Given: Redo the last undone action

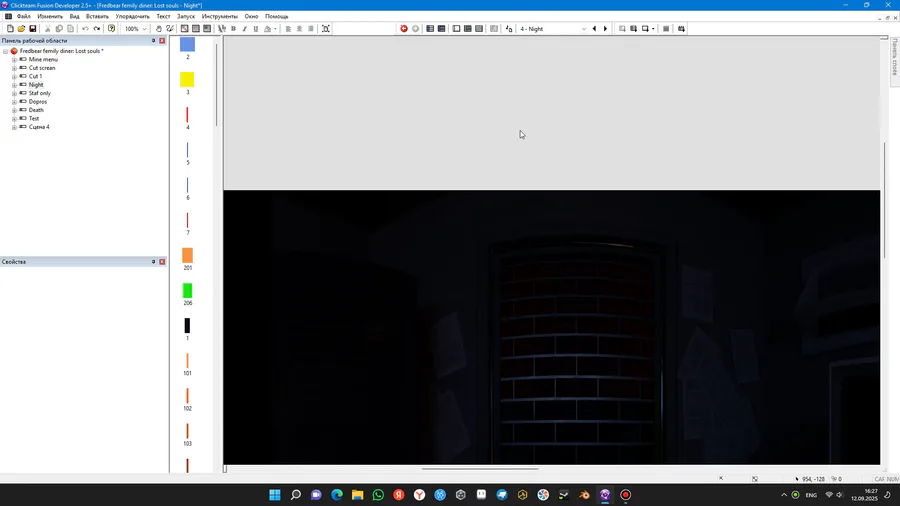Looking at the screenshot, I should pos(96,29).
